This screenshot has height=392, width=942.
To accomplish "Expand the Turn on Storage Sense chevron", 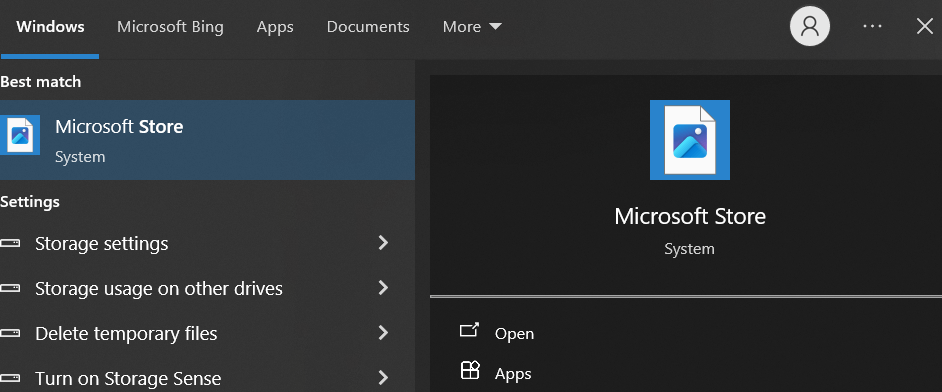I will 383,378.
